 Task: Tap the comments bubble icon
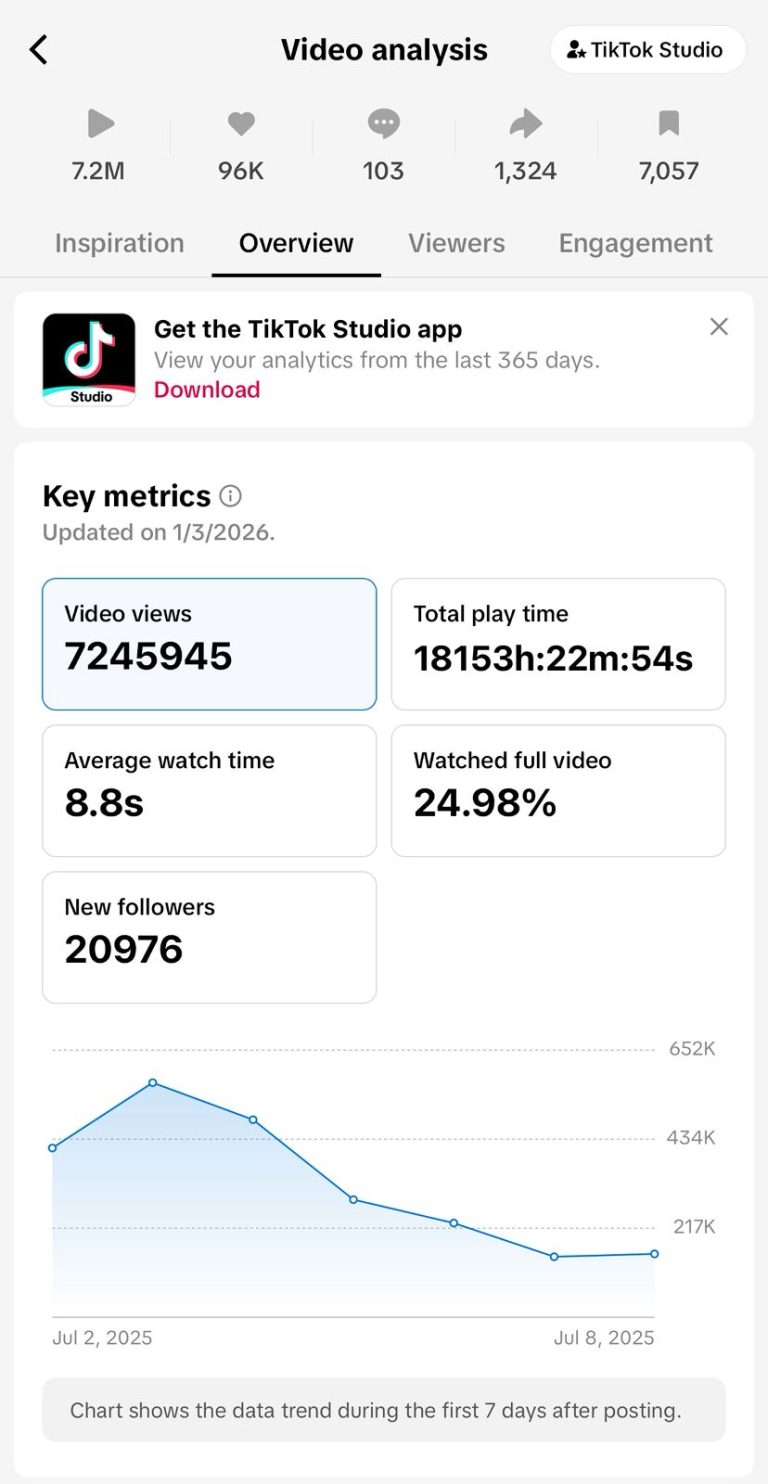pos(383,124)
